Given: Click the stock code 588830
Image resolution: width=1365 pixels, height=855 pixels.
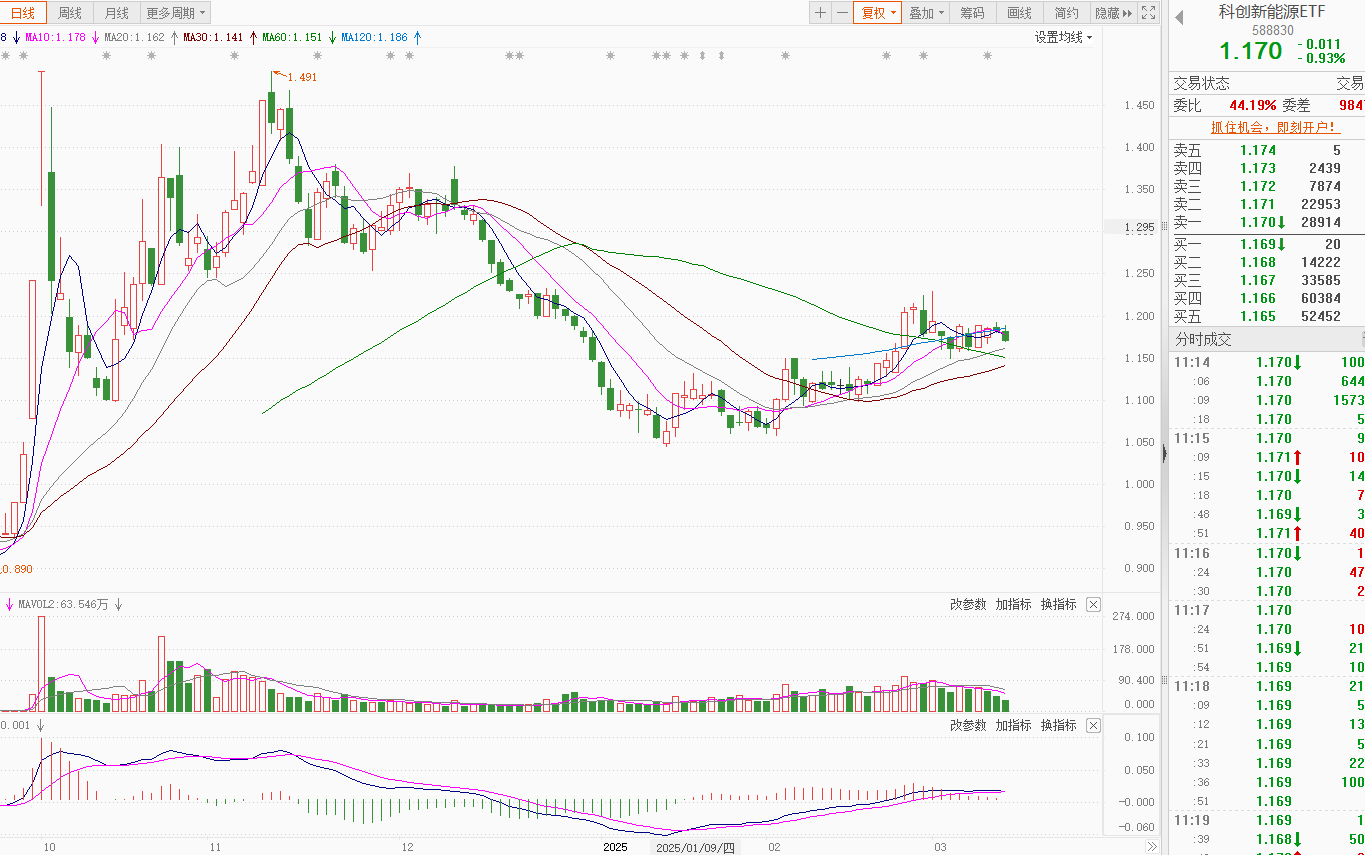Looking at the screenshot, I should pyautogui.click(x=1273, y=31).
